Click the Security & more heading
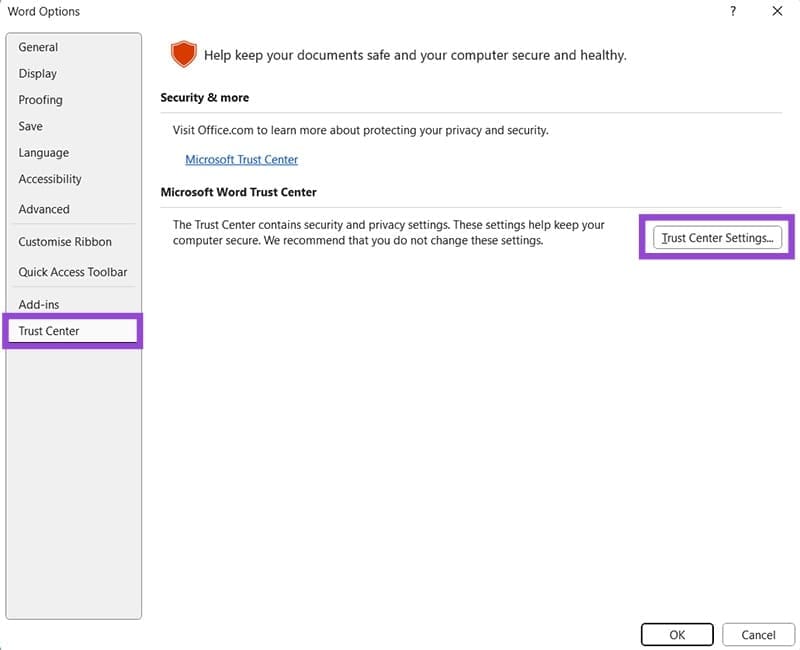This screenshot has height=650, width=800. (x=205, y=98)
